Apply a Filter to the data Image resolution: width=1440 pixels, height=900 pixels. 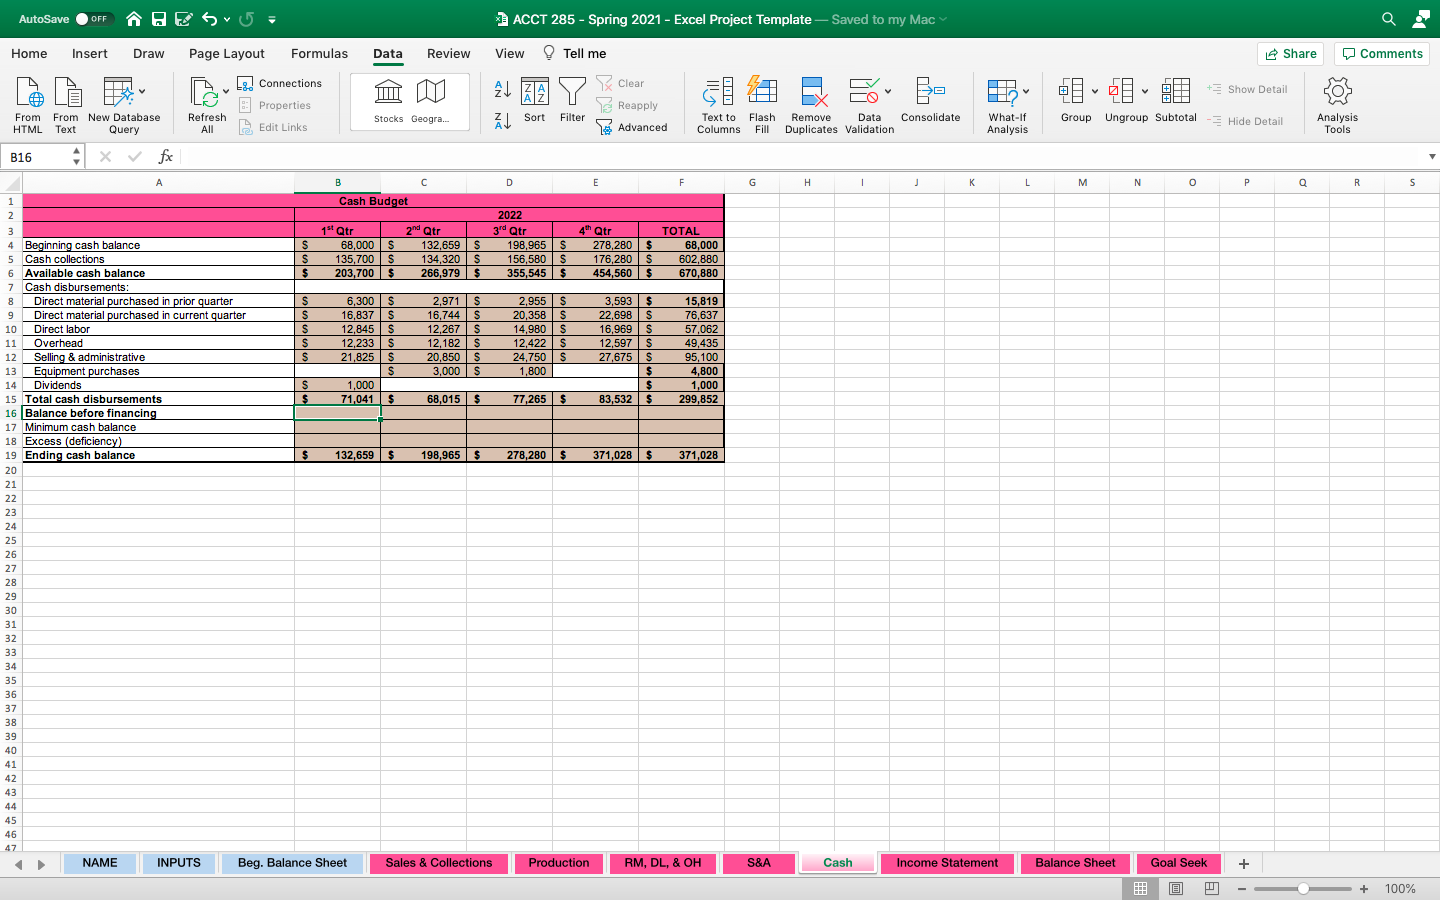[572, 103]
